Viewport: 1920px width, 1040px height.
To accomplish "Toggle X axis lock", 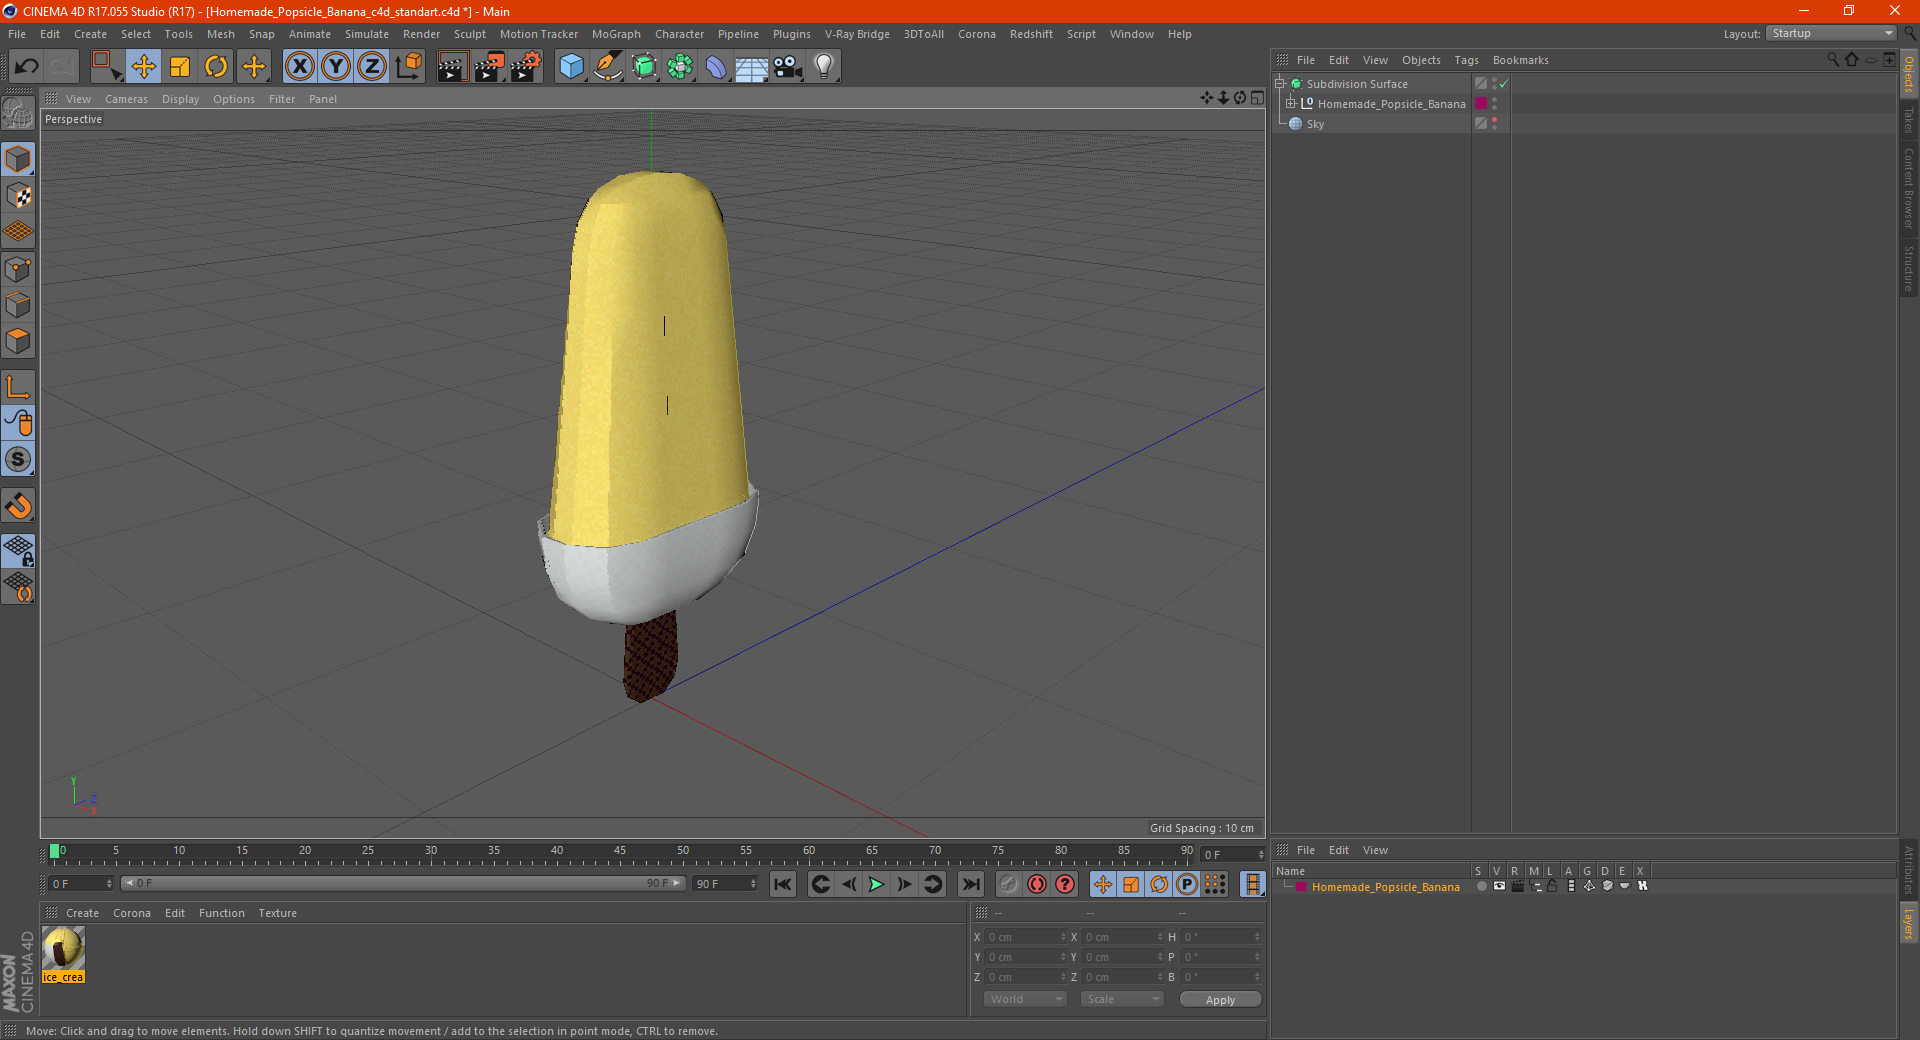I will click(x=299, y=67).
